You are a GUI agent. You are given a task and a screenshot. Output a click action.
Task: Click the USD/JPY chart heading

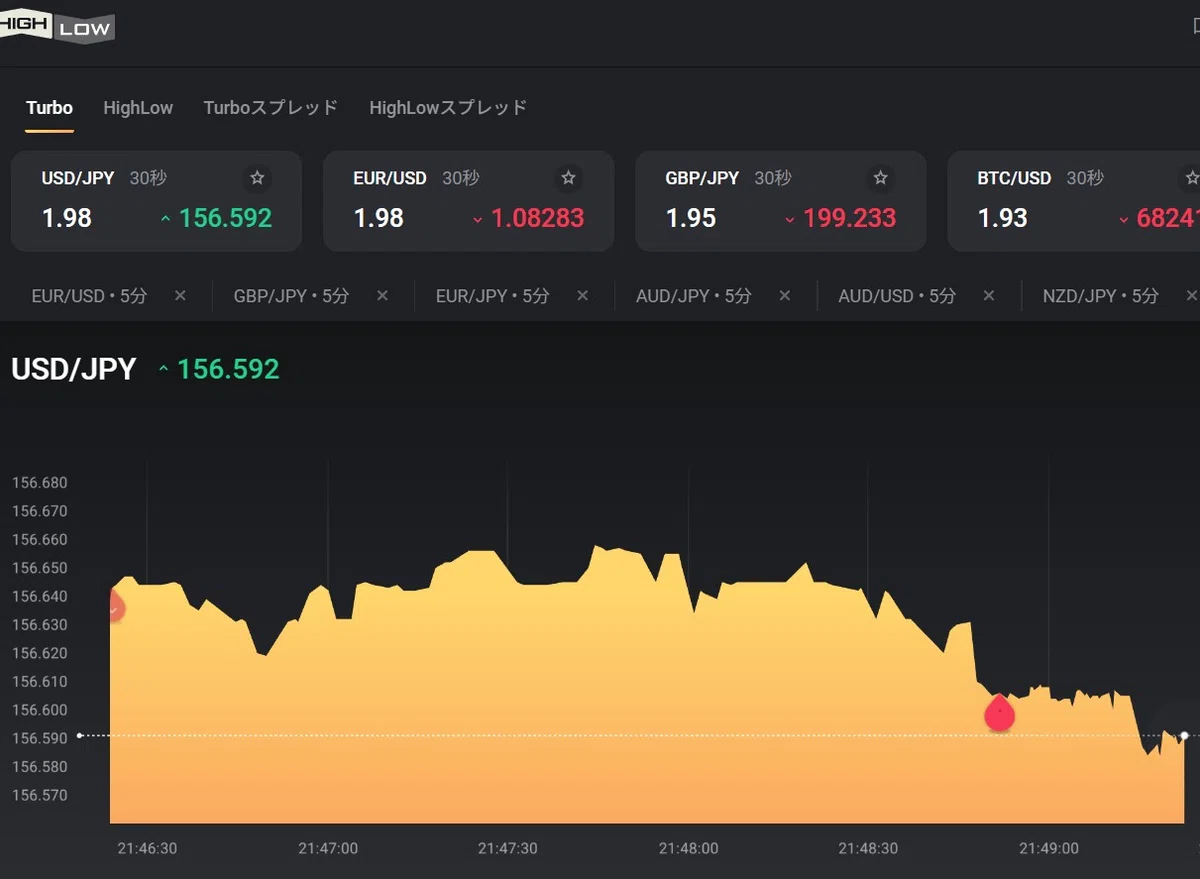point(74,369)
